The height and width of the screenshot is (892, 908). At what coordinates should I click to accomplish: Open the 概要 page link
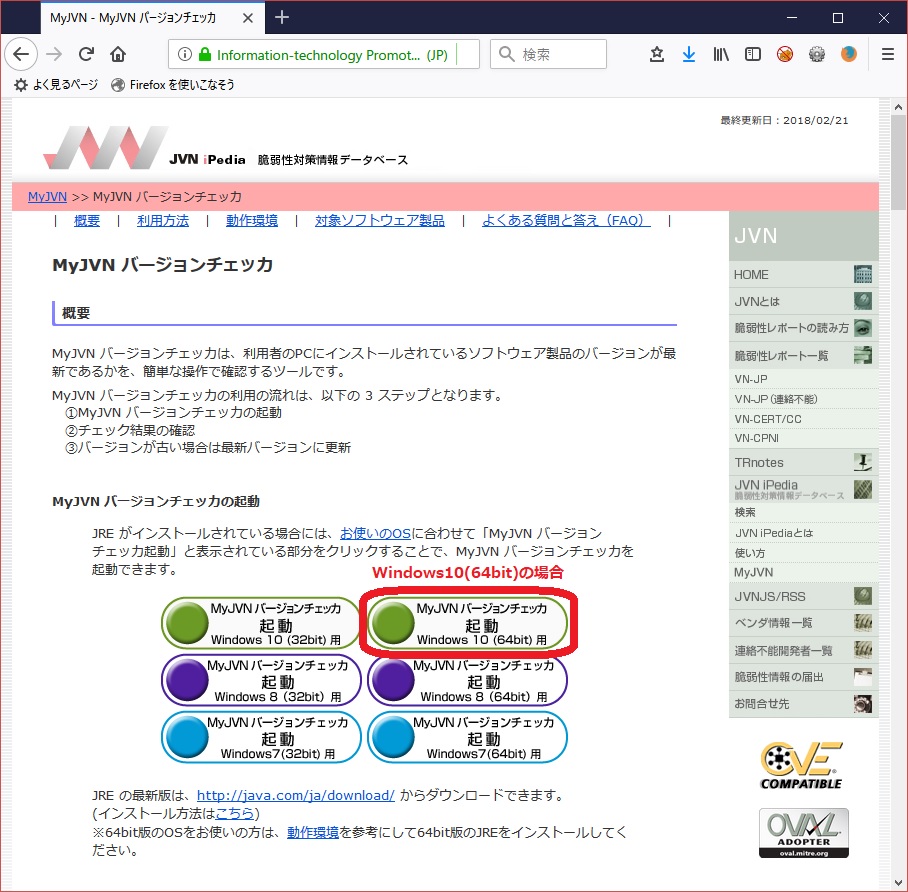coord(87,221)
